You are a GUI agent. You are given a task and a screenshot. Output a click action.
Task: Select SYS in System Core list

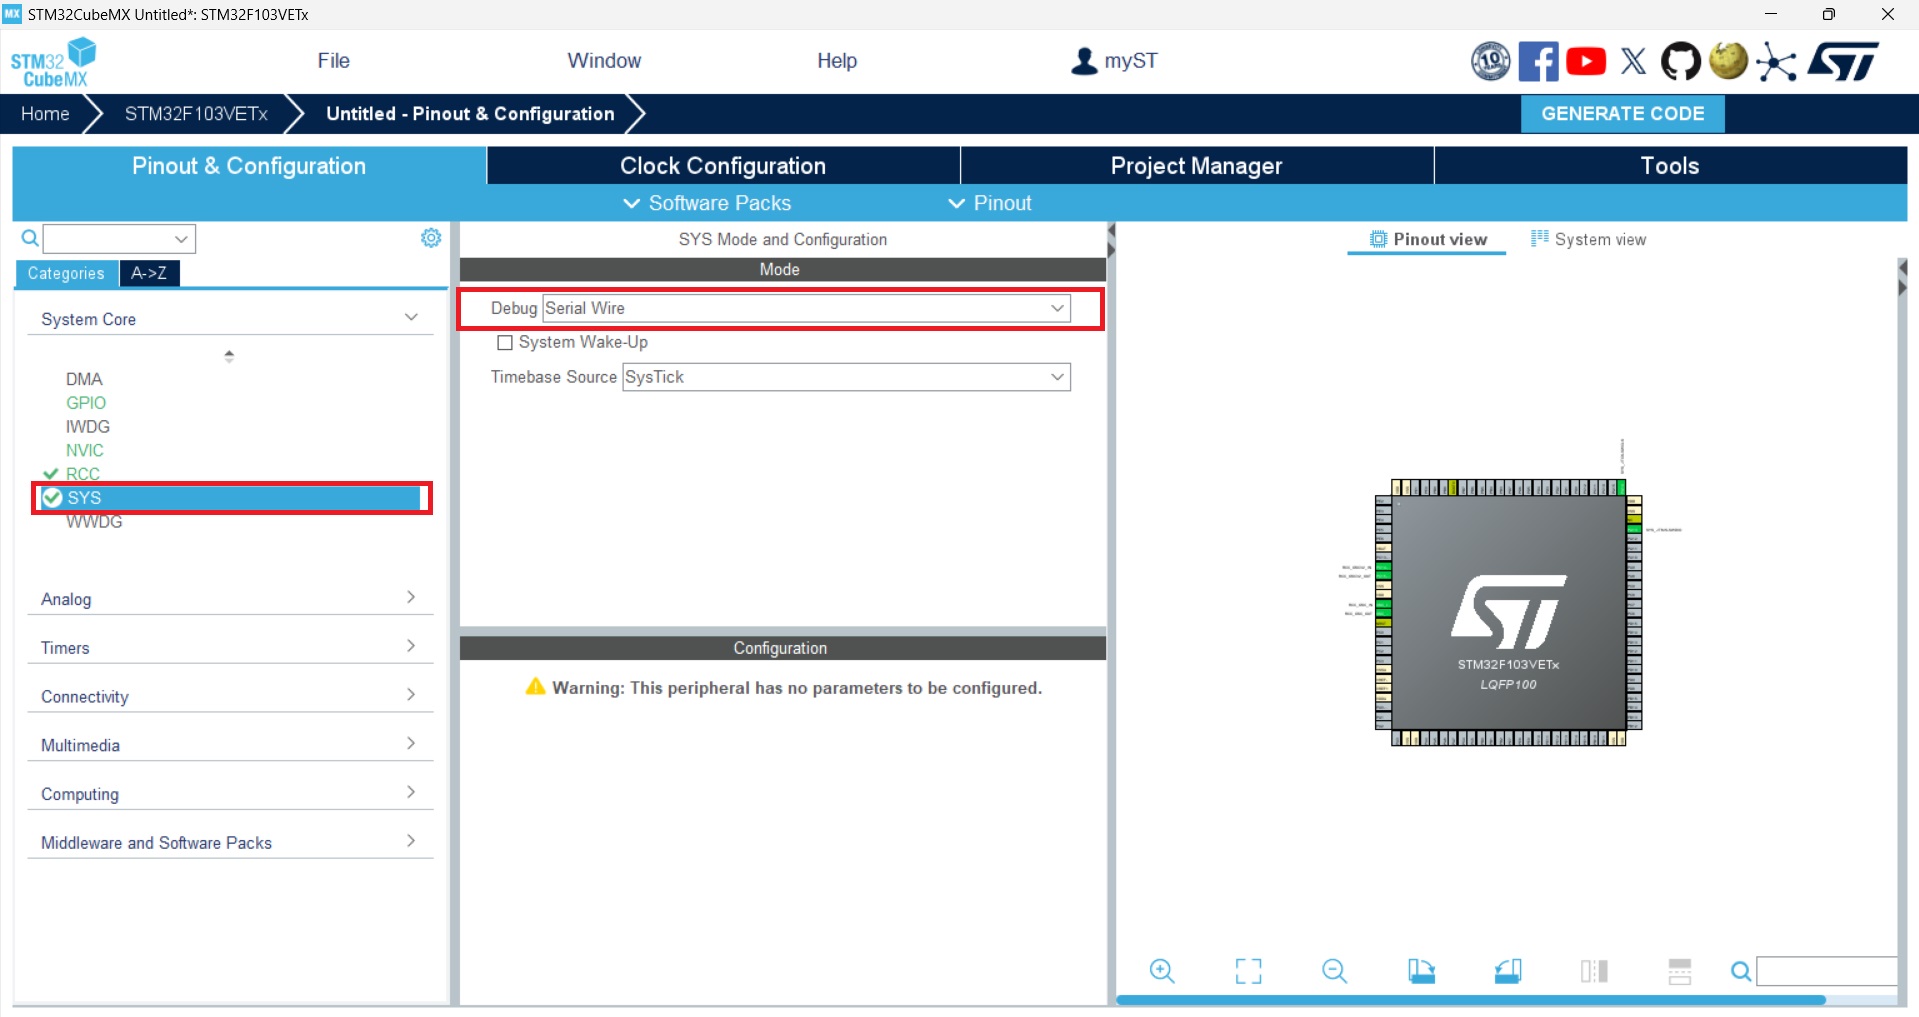coord(231,498)
